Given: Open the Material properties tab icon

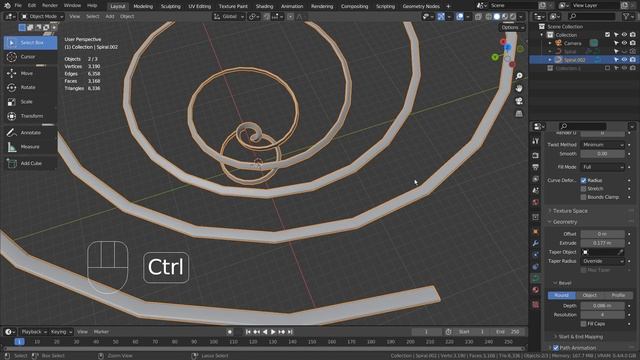Looking at the screenshot, I should pyautogui.click(x=536, y=290).
